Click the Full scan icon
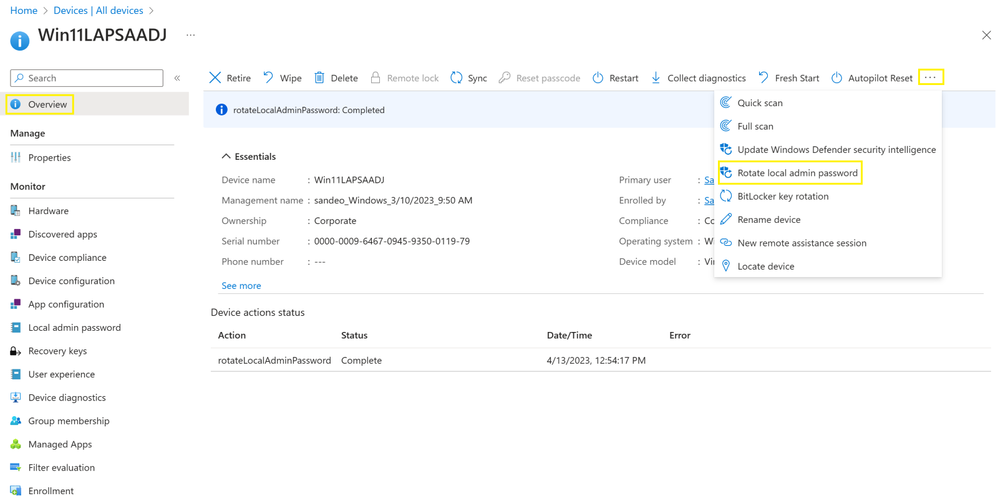 726,126
